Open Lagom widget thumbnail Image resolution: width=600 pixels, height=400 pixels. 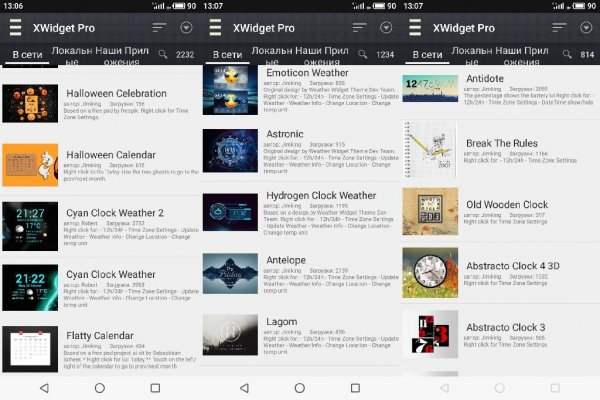(x=230, y=335)
